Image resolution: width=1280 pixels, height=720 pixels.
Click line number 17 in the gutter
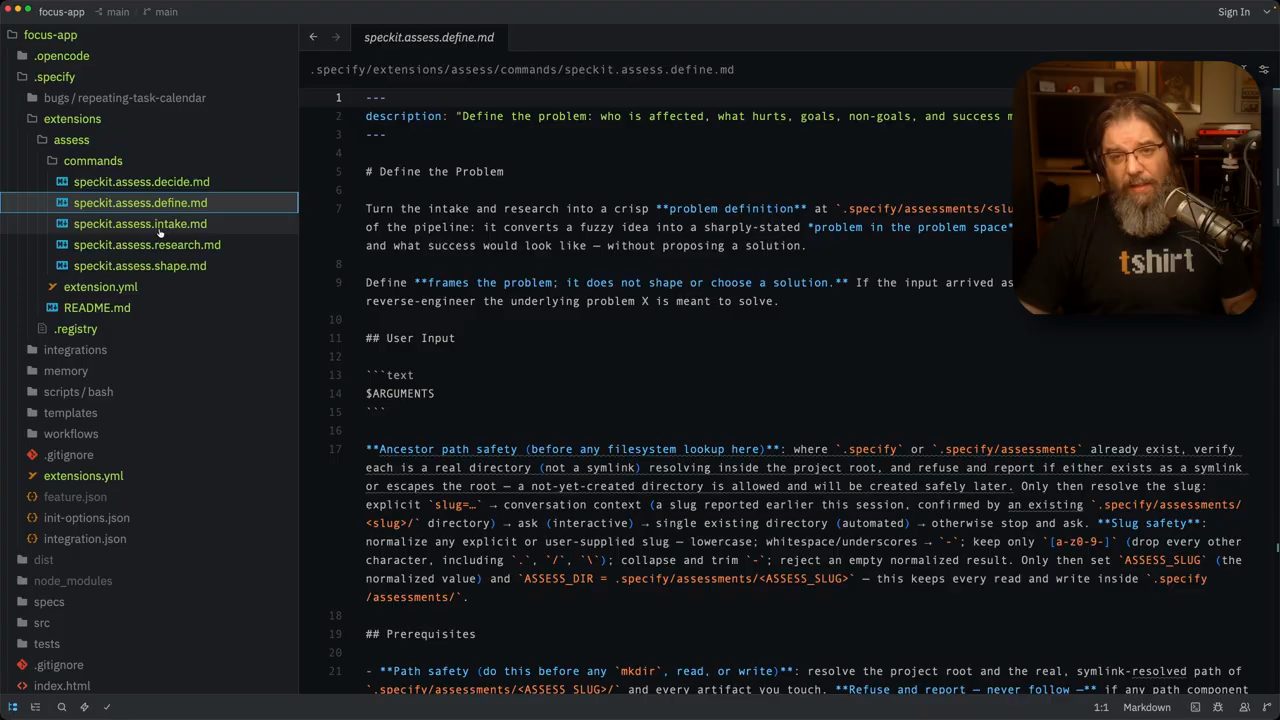(336, 449)
